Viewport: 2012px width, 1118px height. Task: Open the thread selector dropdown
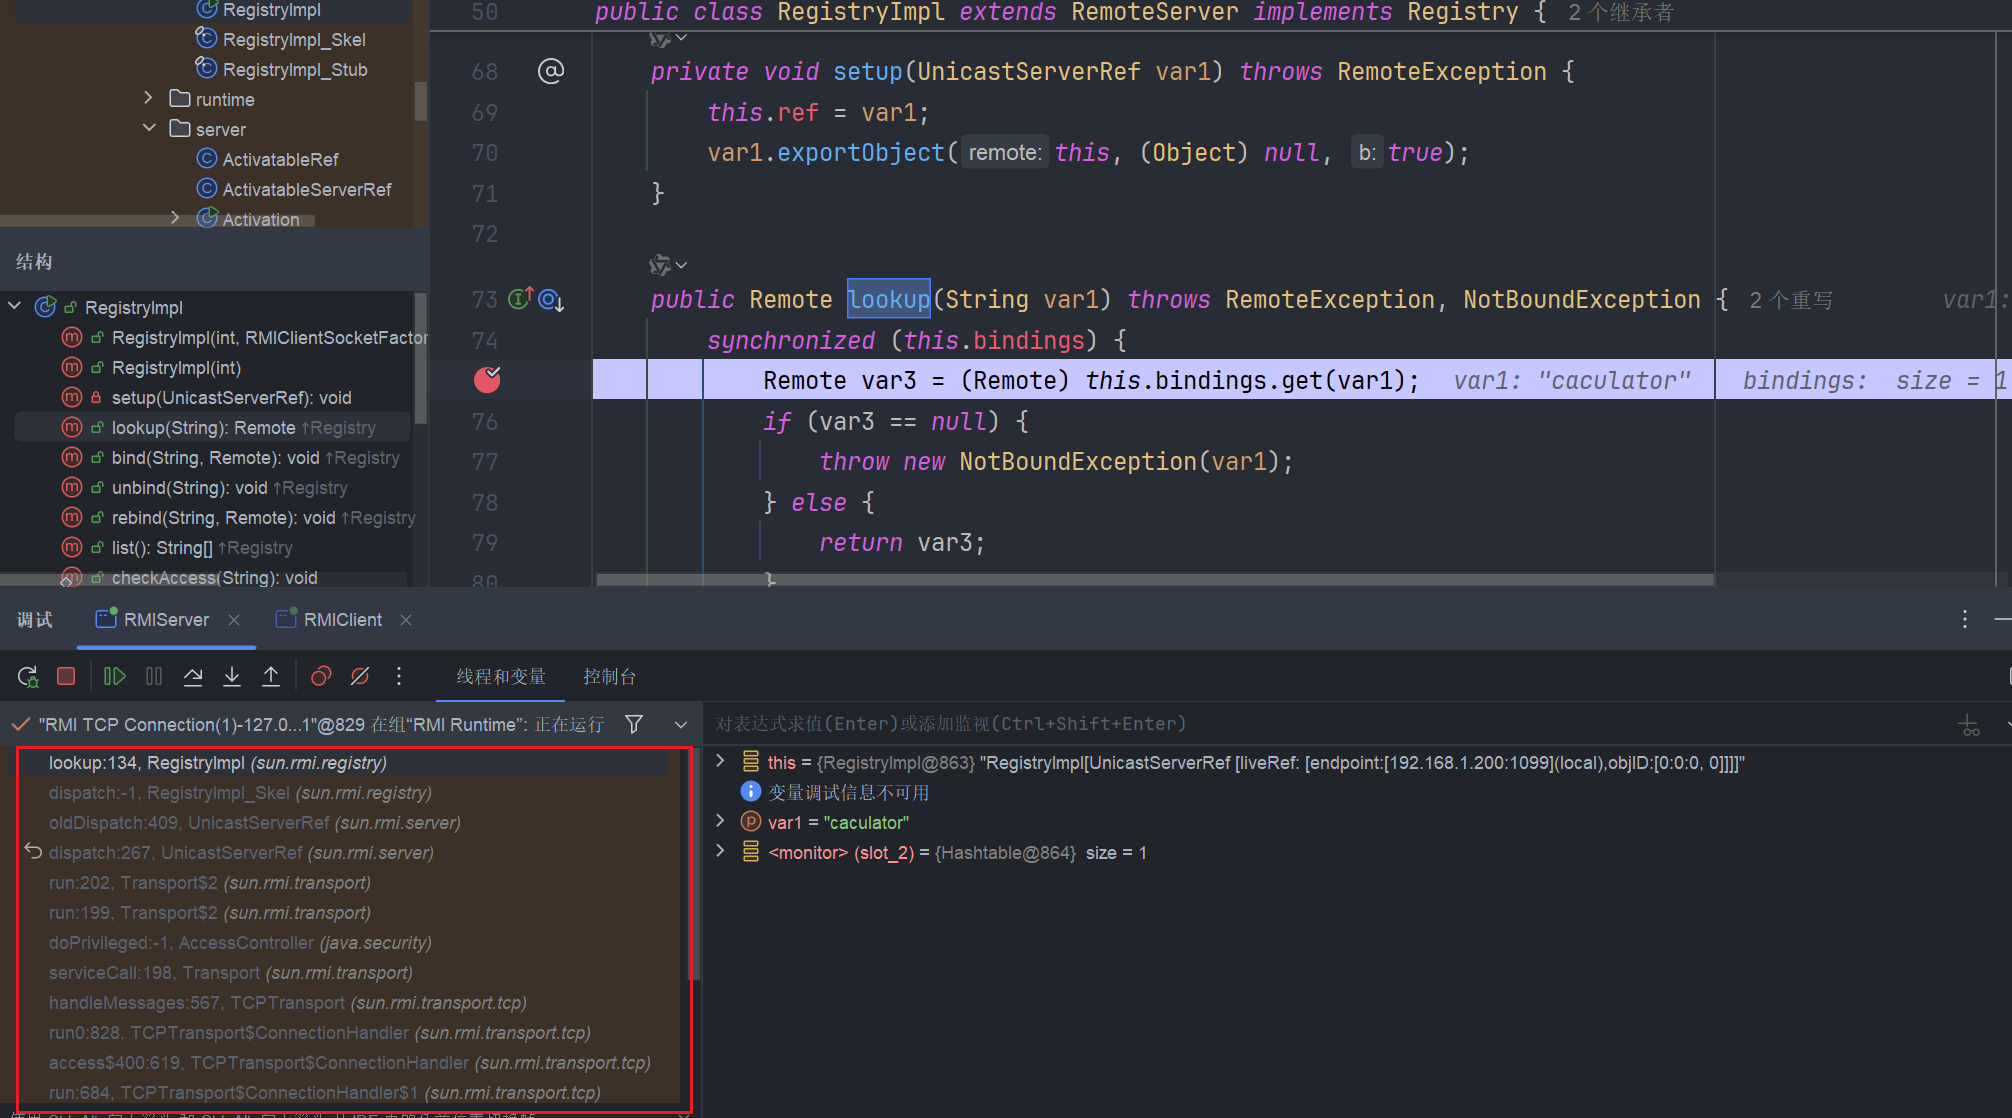pyautogui.click(x=681, y=724)
